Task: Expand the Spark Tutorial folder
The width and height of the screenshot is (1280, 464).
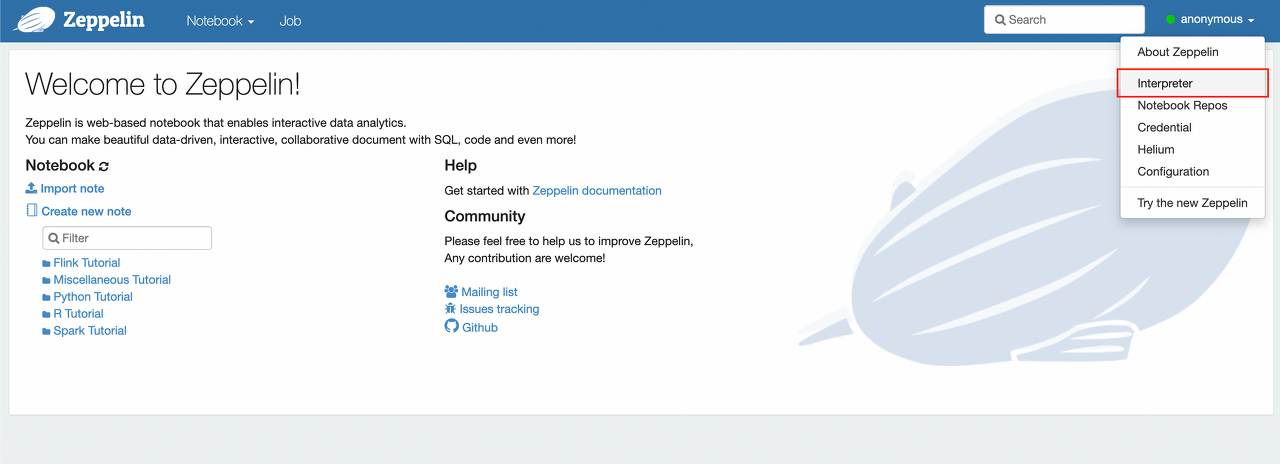Action: coord(90,331)
